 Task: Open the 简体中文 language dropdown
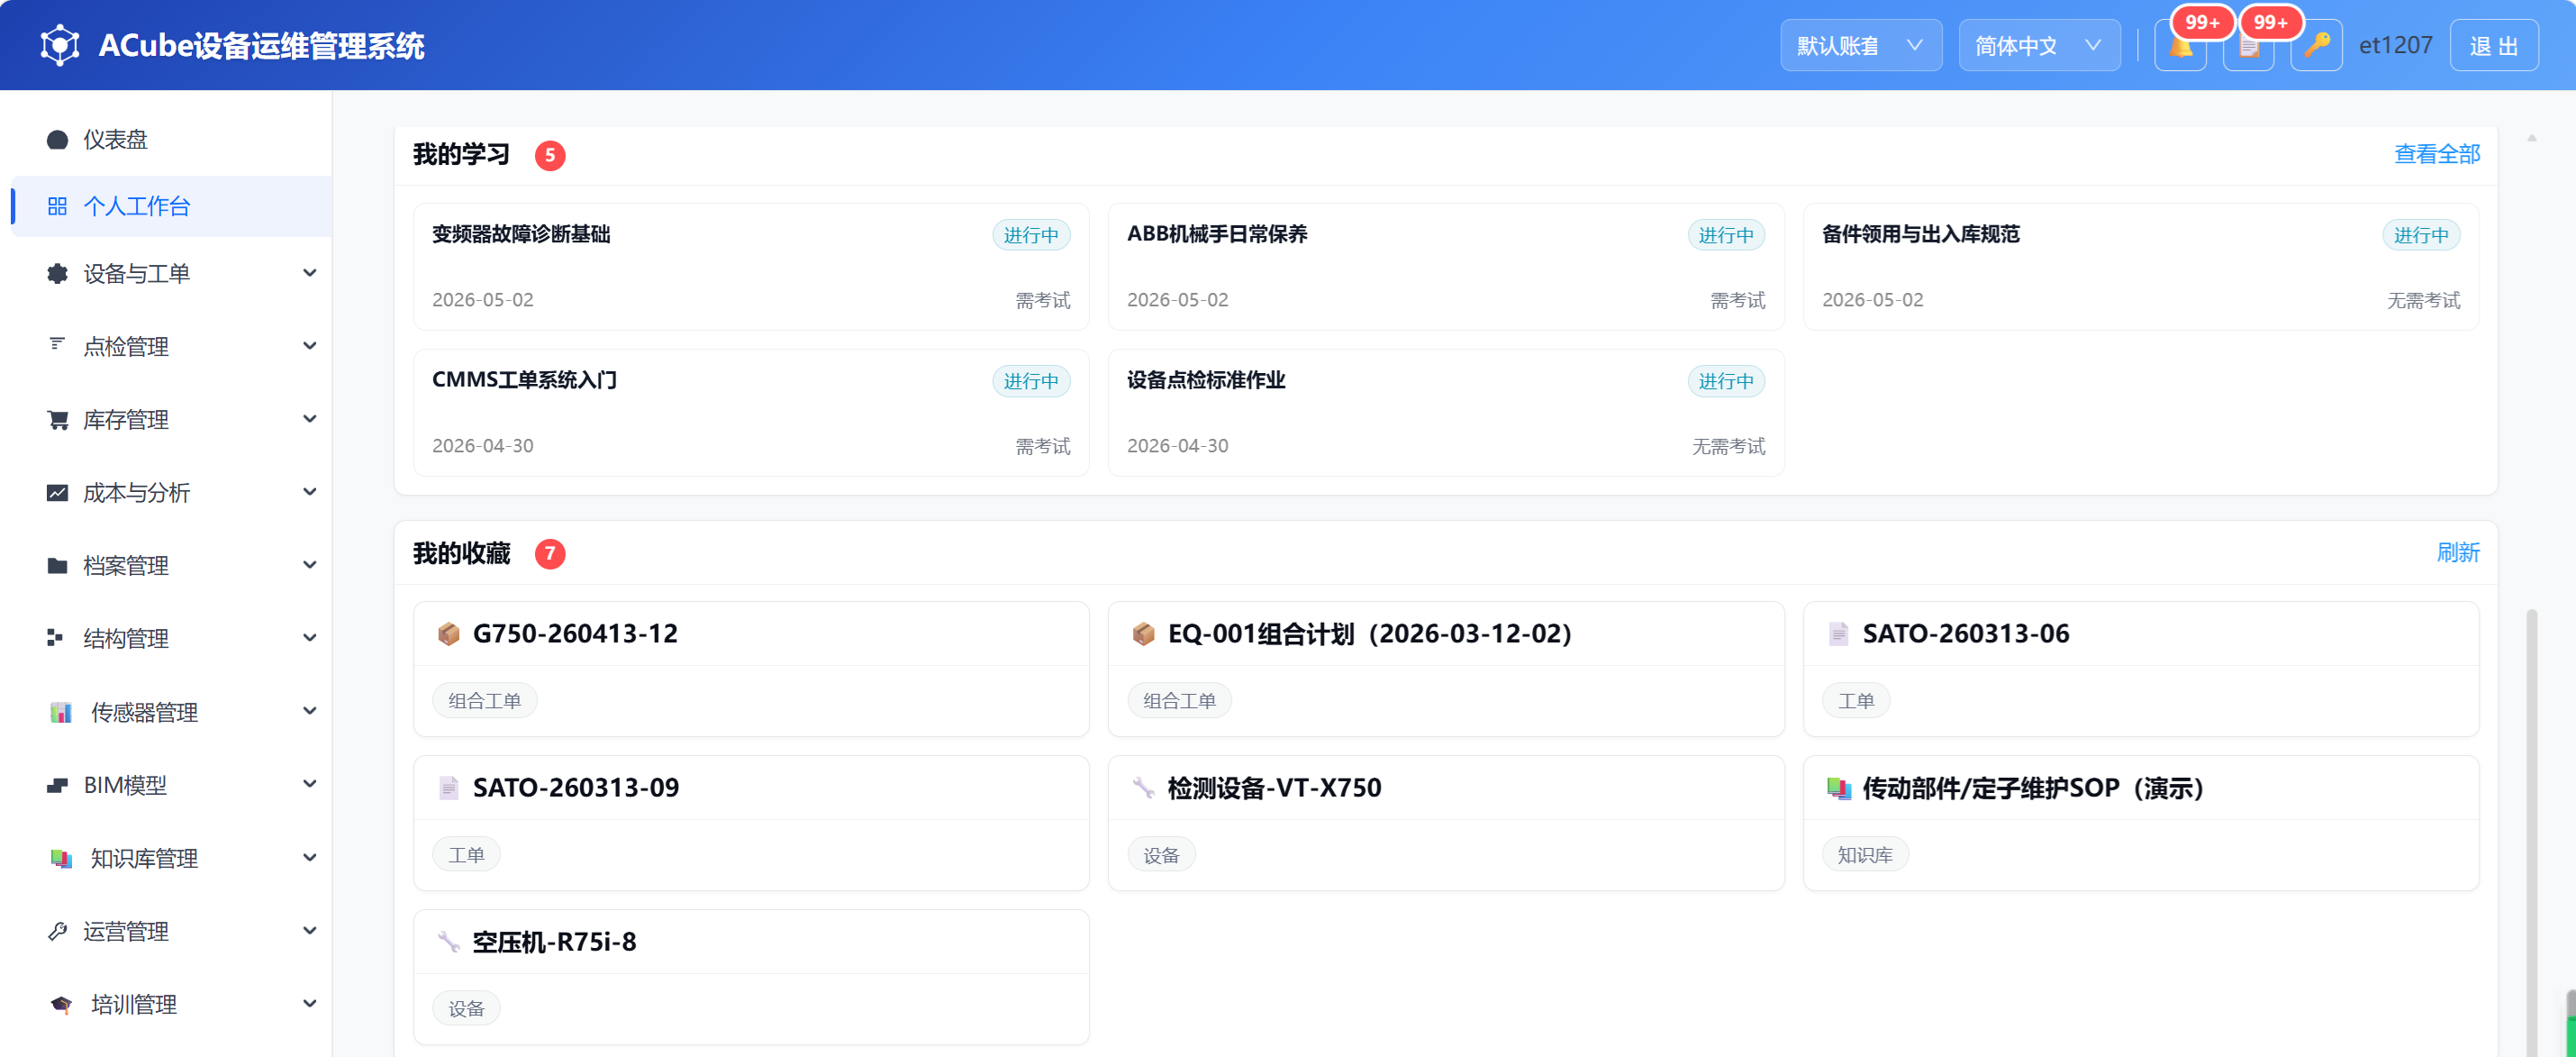[x=2039, y=46]
